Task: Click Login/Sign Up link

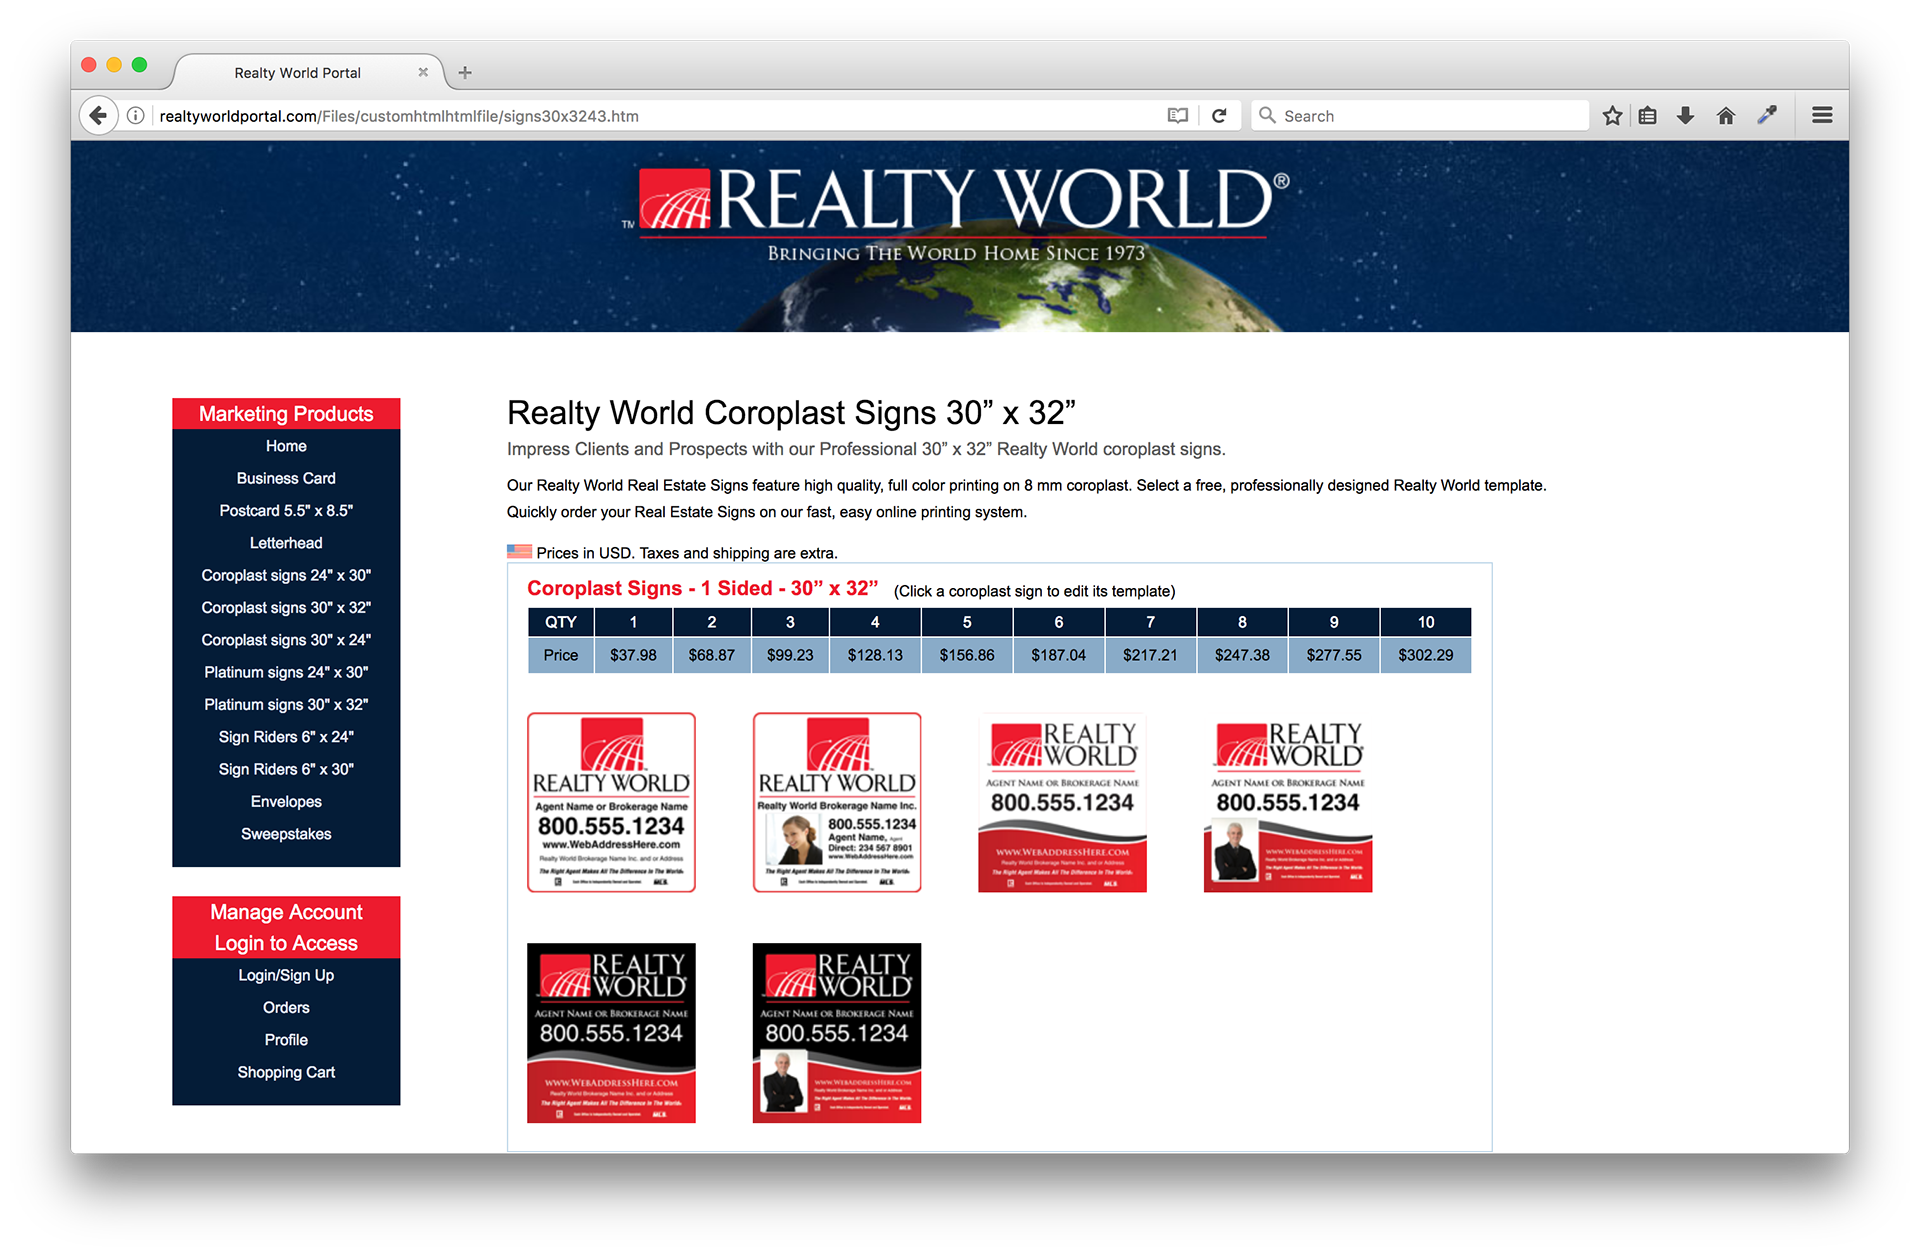Action: tap(286, 975)
